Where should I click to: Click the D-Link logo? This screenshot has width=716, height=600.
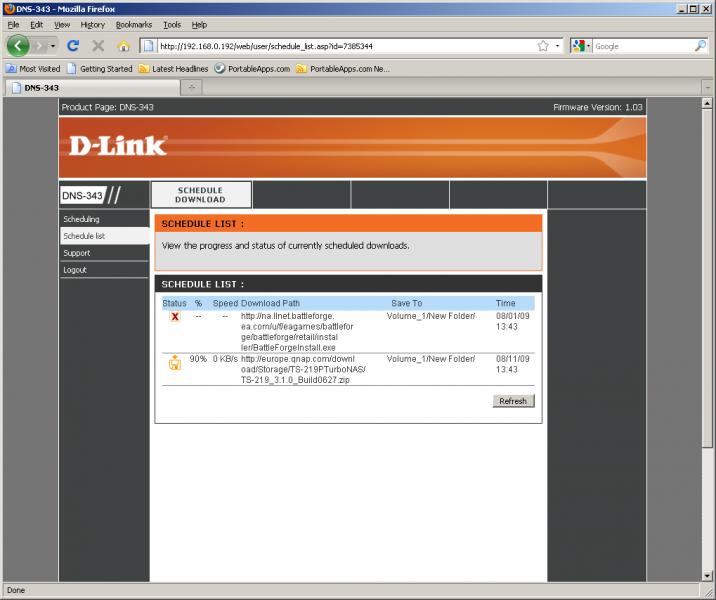click(x=118, y=146)
